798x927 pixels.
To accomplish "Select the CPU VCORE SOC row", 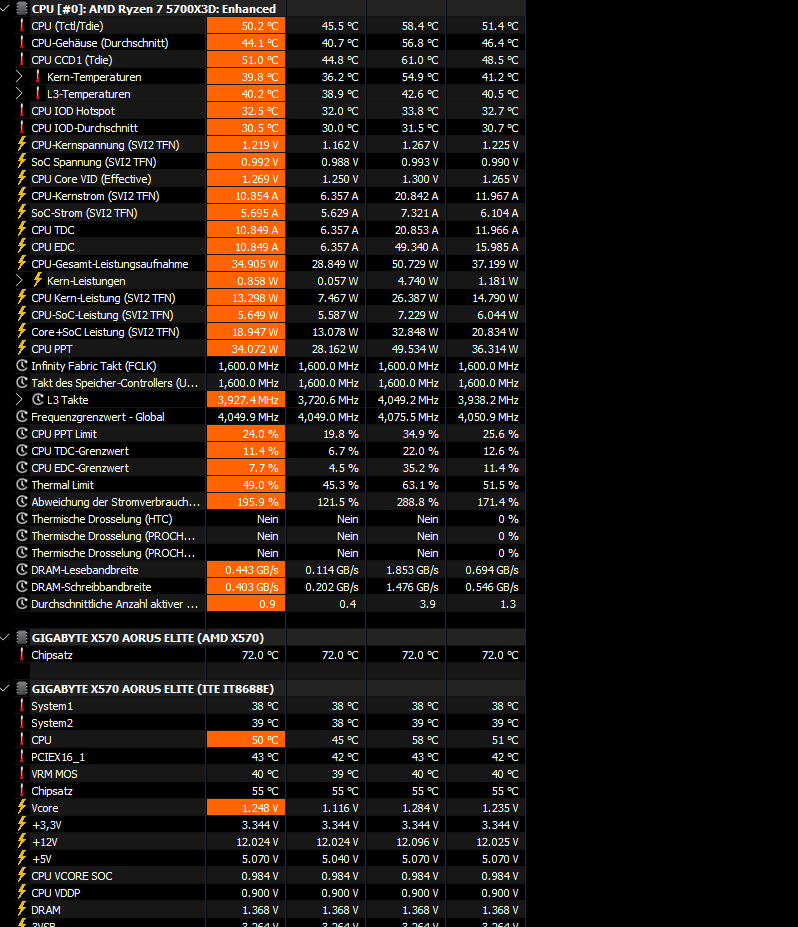I will pyautogui.click(x=270, y=876).
